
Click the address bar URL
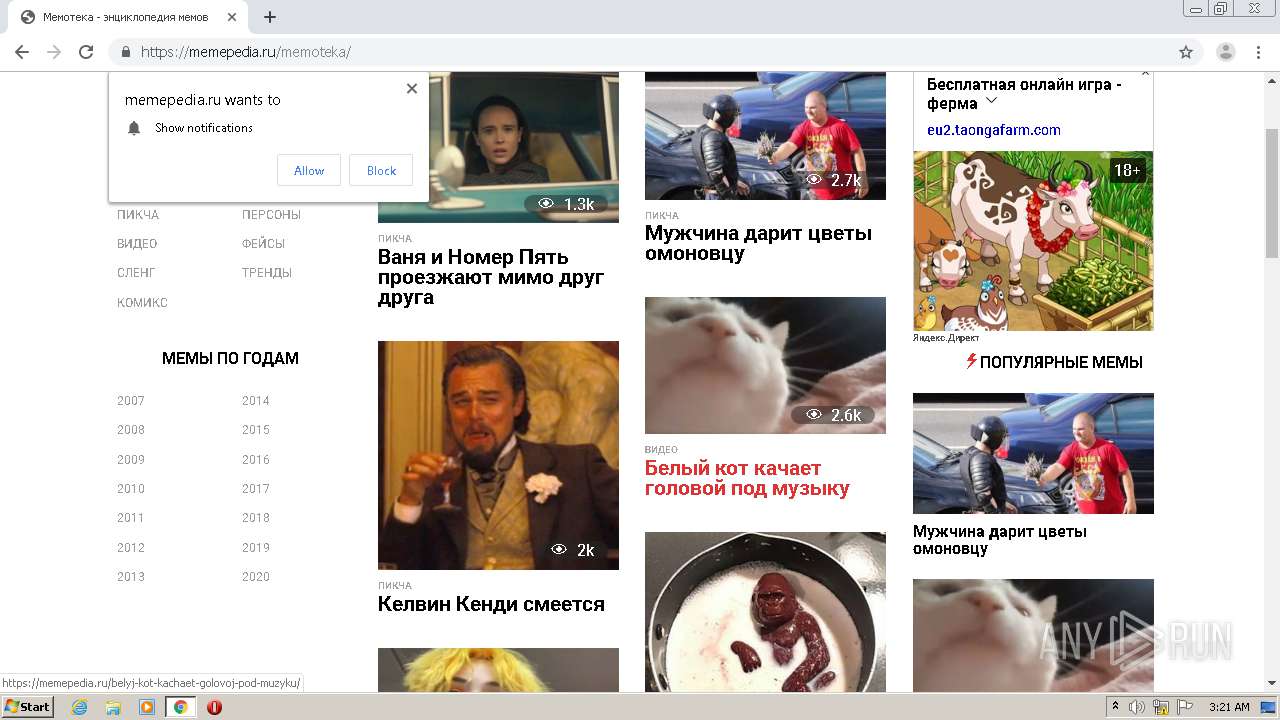(245, 52)
